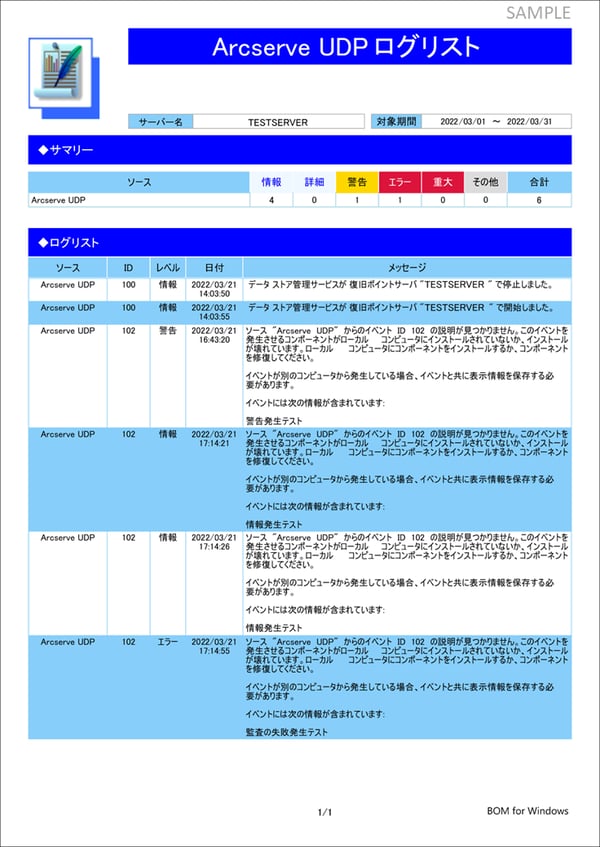Image resolution: width=600 pixels, height=847 pixels.
Task: Click the message ending で開始しました
Action: (x=402, y=308)
